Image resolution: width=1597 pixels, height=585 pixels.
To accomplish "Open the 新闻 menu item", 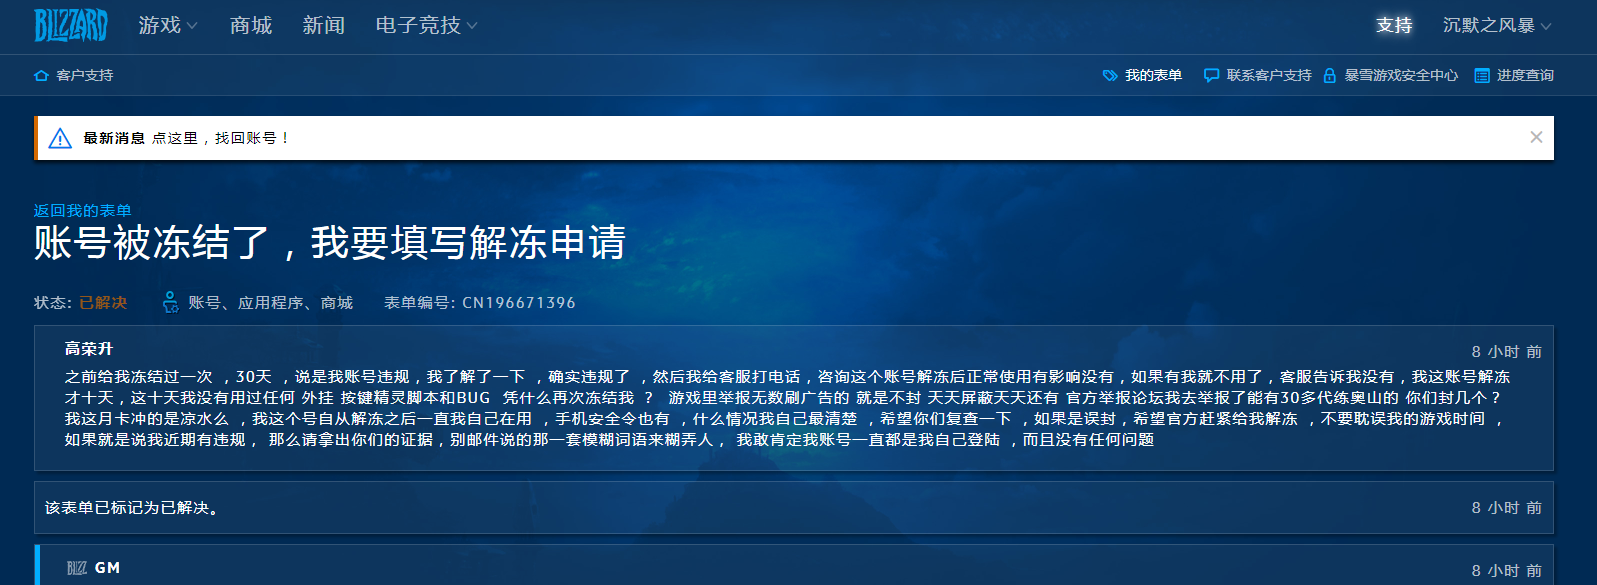I will [324, 26].
